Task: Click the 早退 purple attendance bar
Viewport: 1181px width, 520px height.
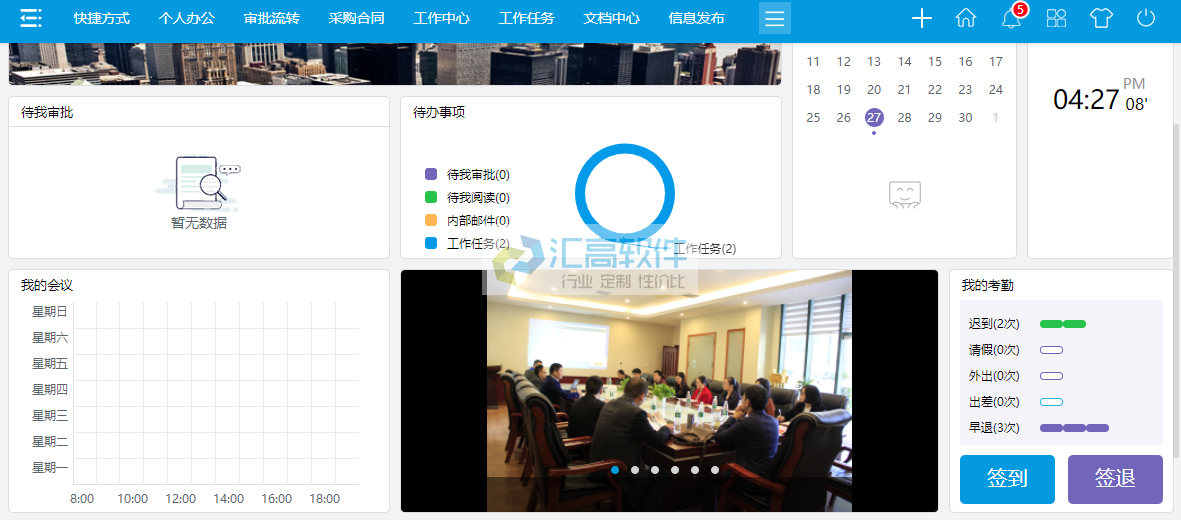Action: [1074, 428]
